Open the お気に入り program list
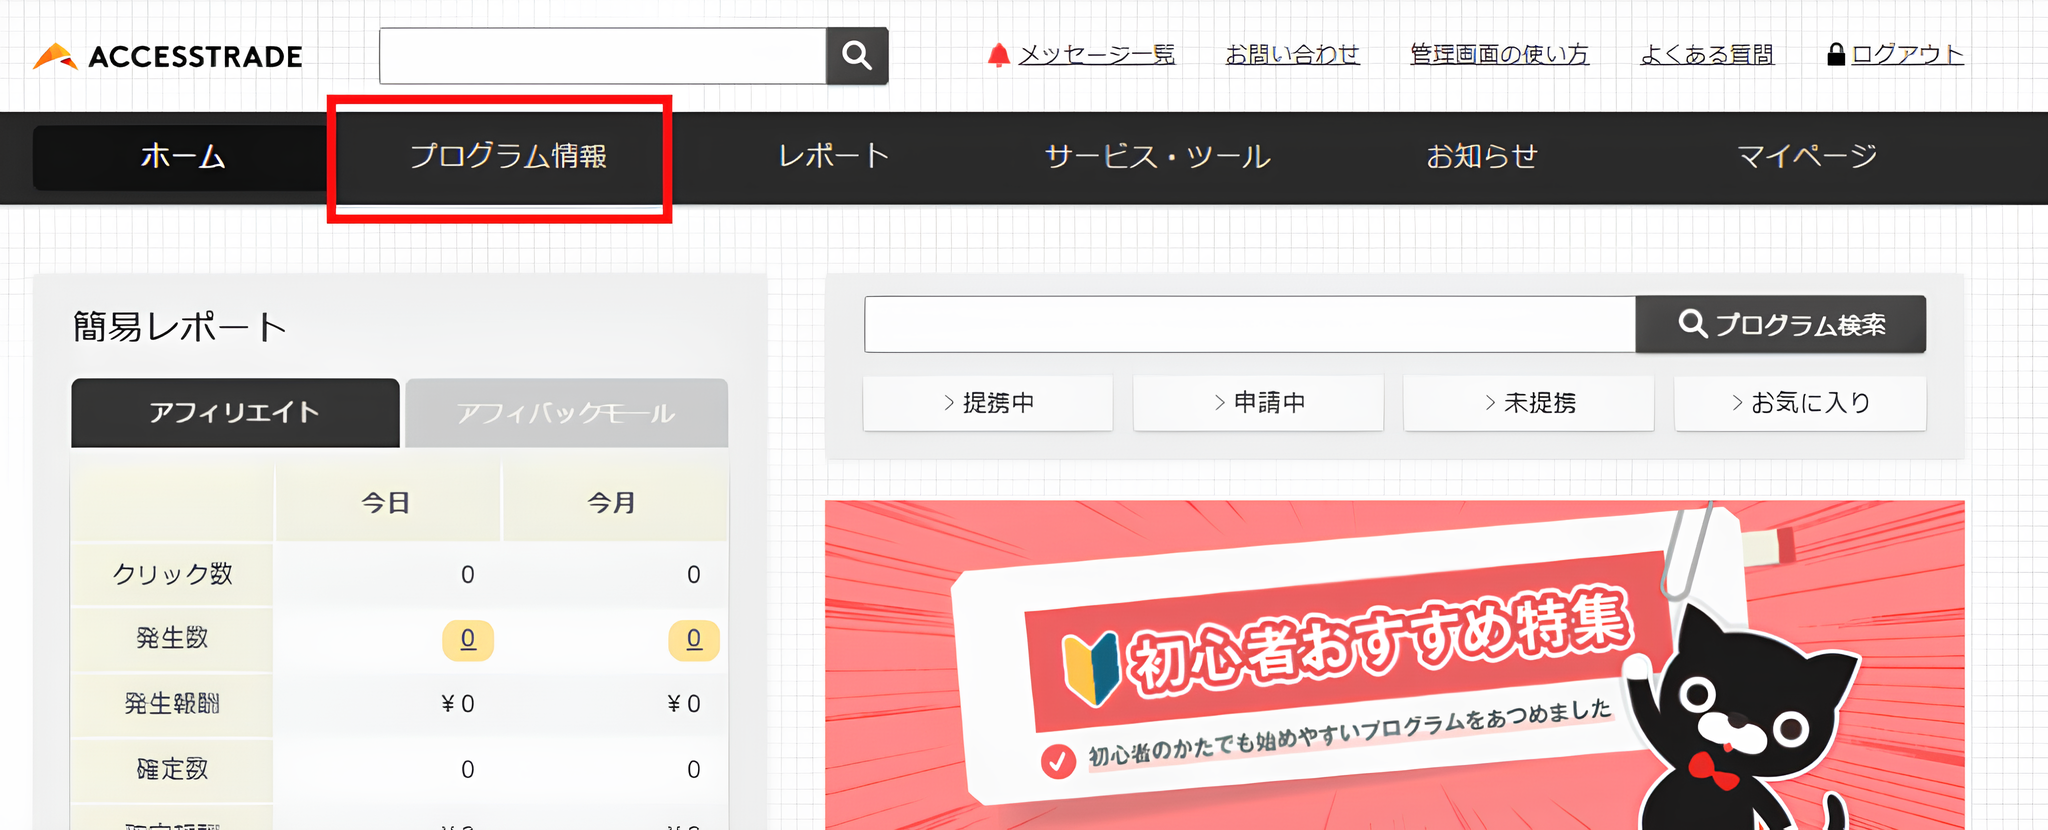 click(1800, 403)
